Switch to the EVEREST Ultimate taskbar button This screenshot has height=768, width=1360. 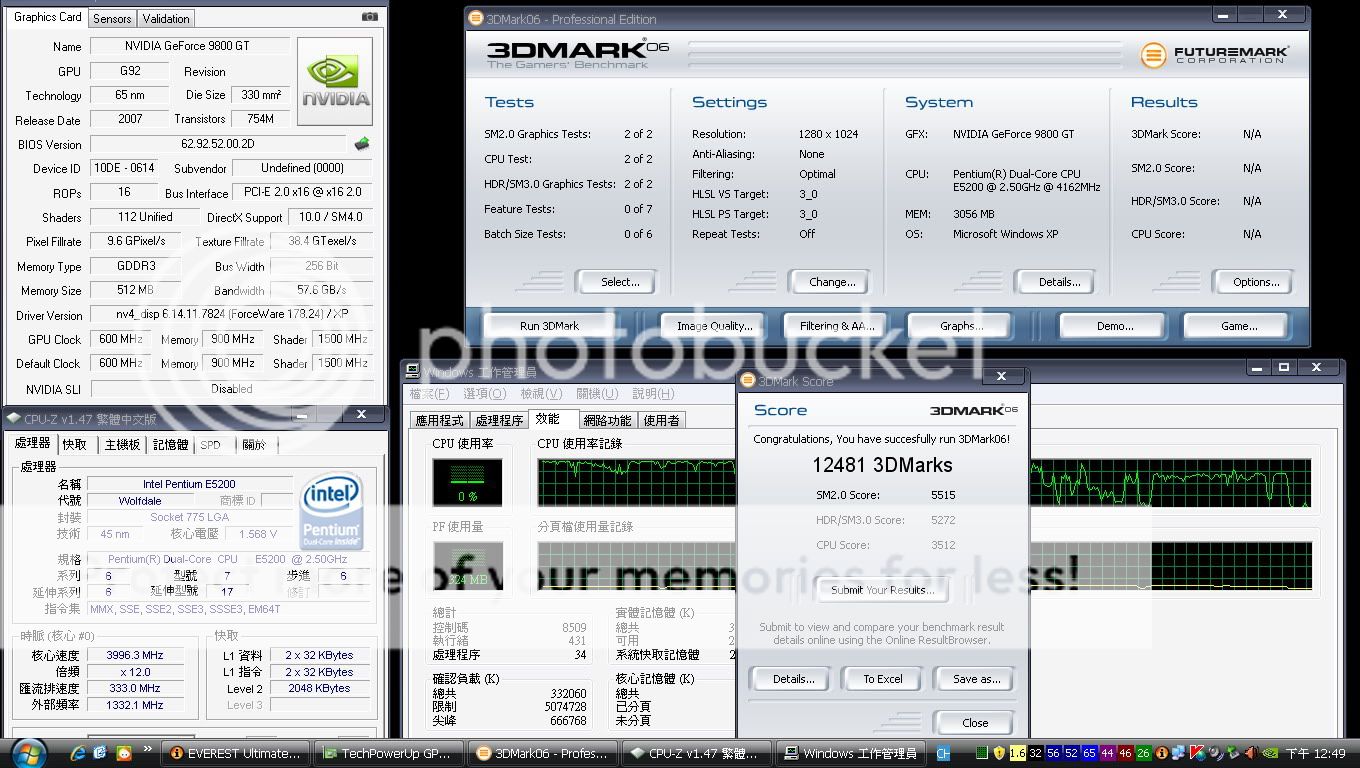[x=236, y=753]
